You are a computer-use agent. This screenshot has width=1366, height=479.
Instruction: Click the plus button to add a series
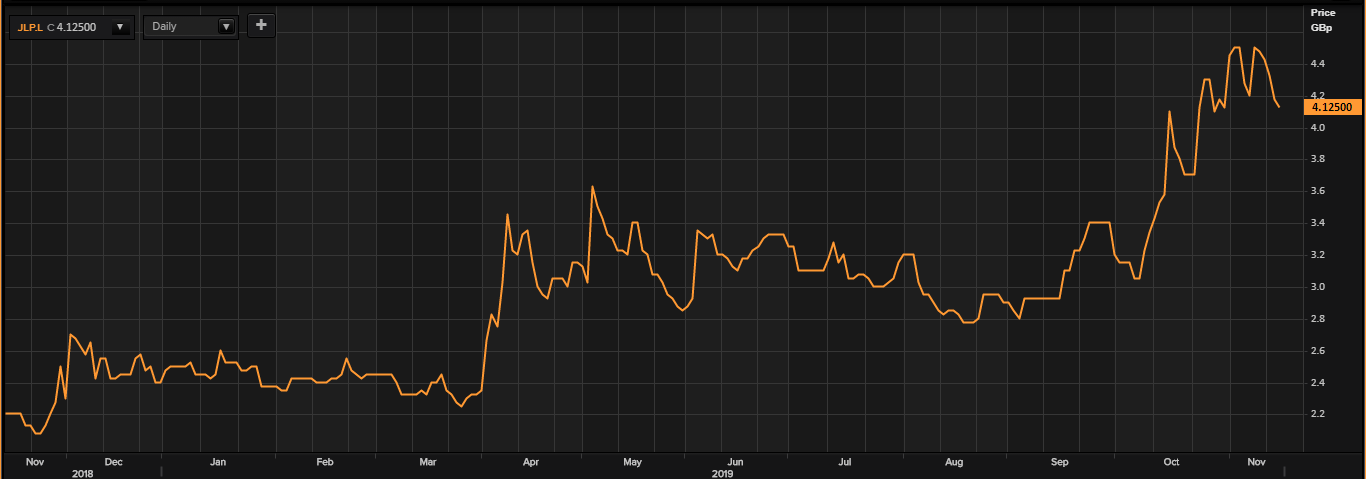click(261, 25)
